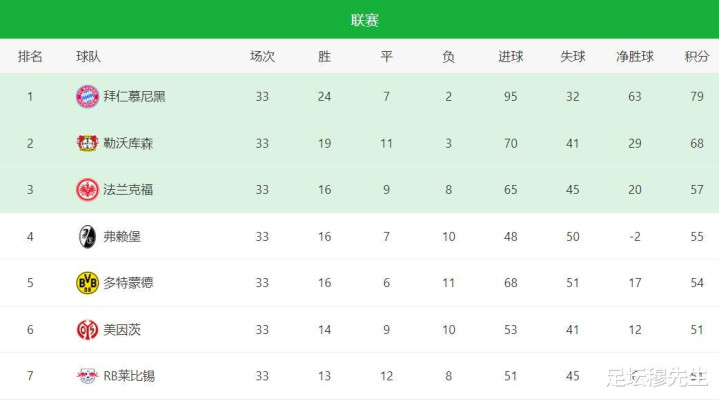Click the Bayern Munich club logo
The height and width of the screenshot is (401, 719).
pos(87,97)
